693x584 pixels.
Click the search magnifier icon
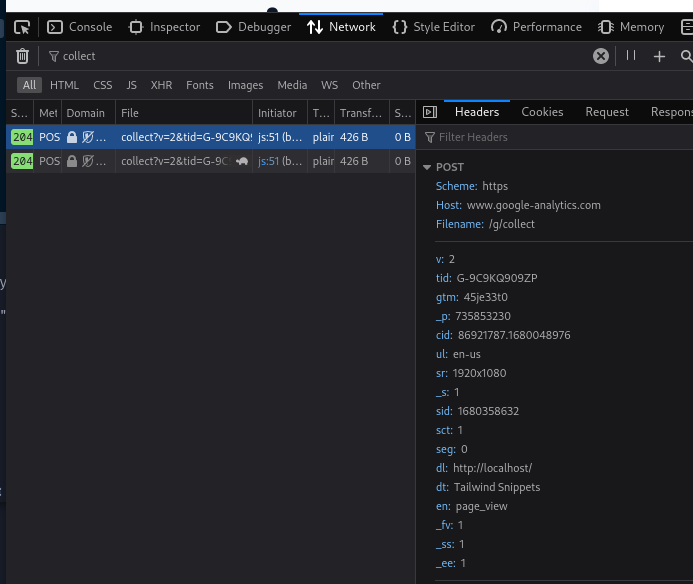686,57
